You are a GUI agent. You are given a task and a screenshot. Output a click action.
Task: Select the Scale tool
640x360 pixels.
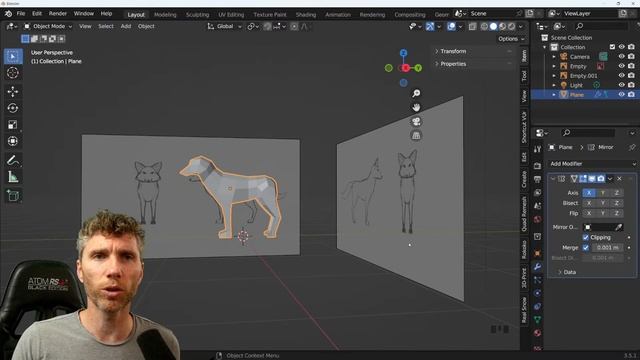pos(13,124)
